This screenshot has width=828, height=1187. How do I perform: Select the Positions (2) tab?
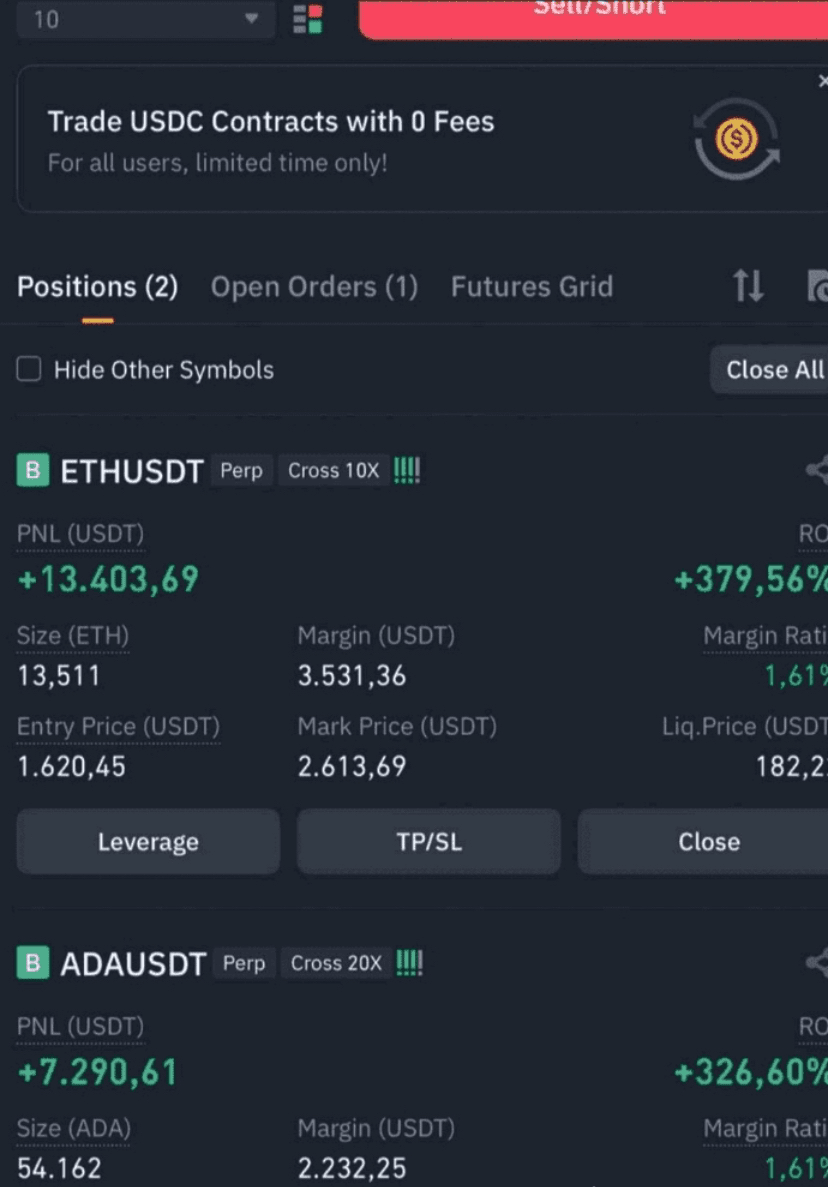coord(98,287)
